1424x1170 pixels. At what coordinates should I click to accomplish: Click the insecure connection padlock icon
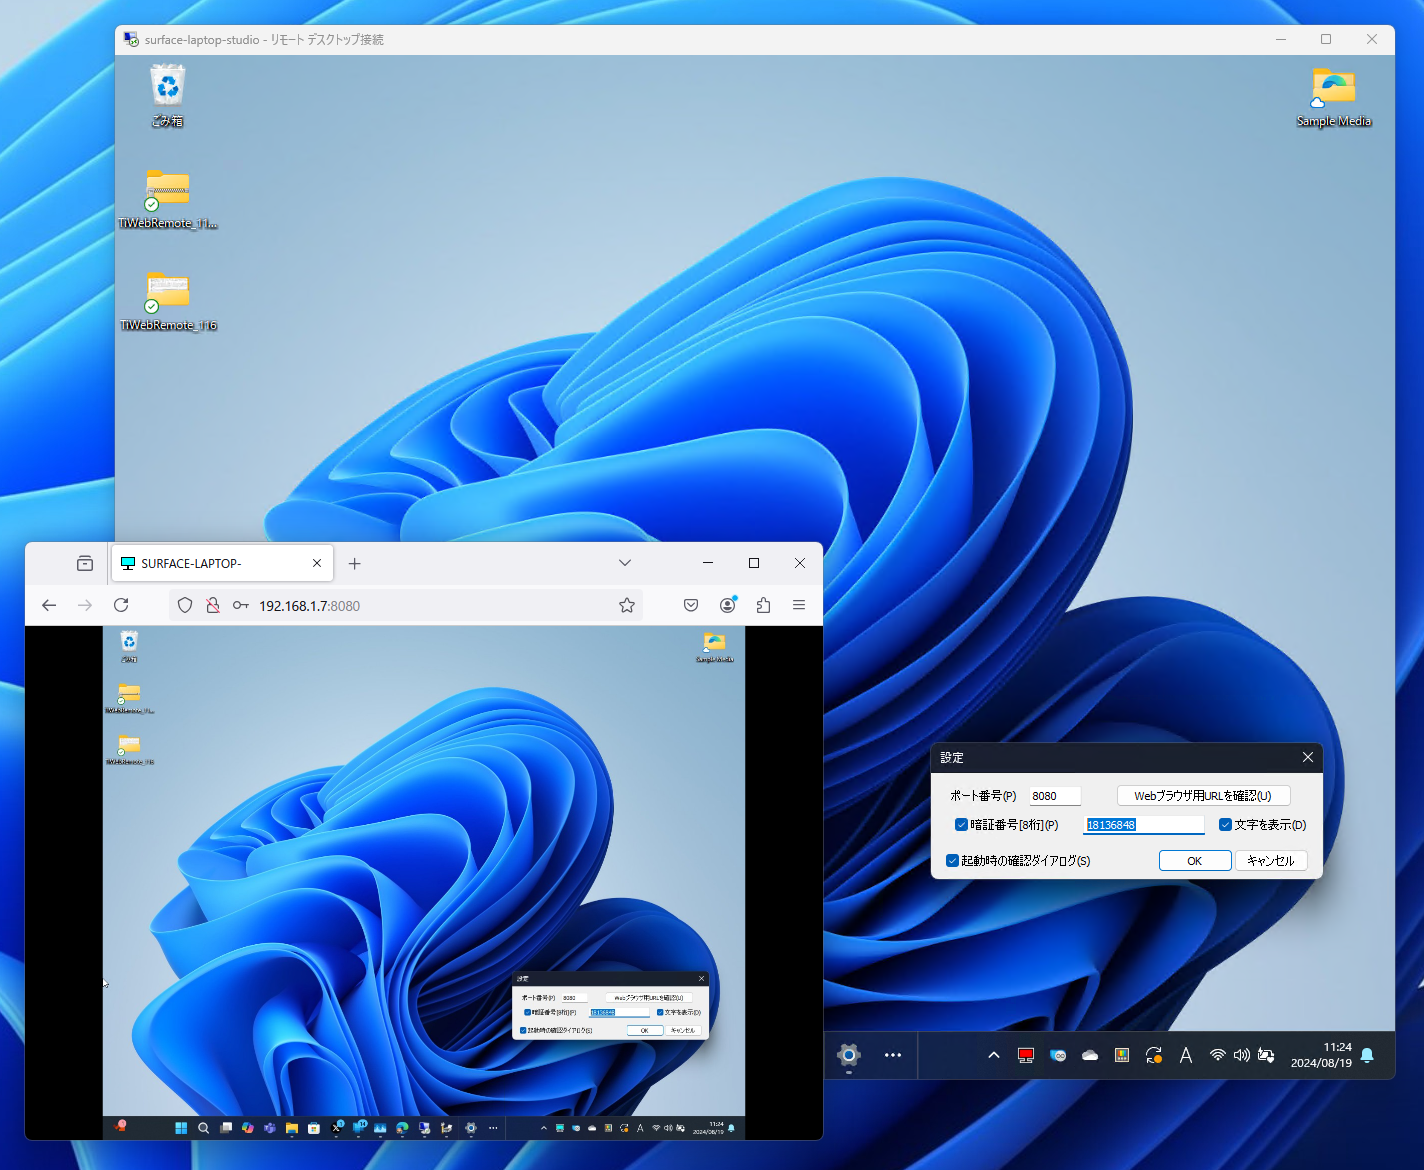(212, 605)
